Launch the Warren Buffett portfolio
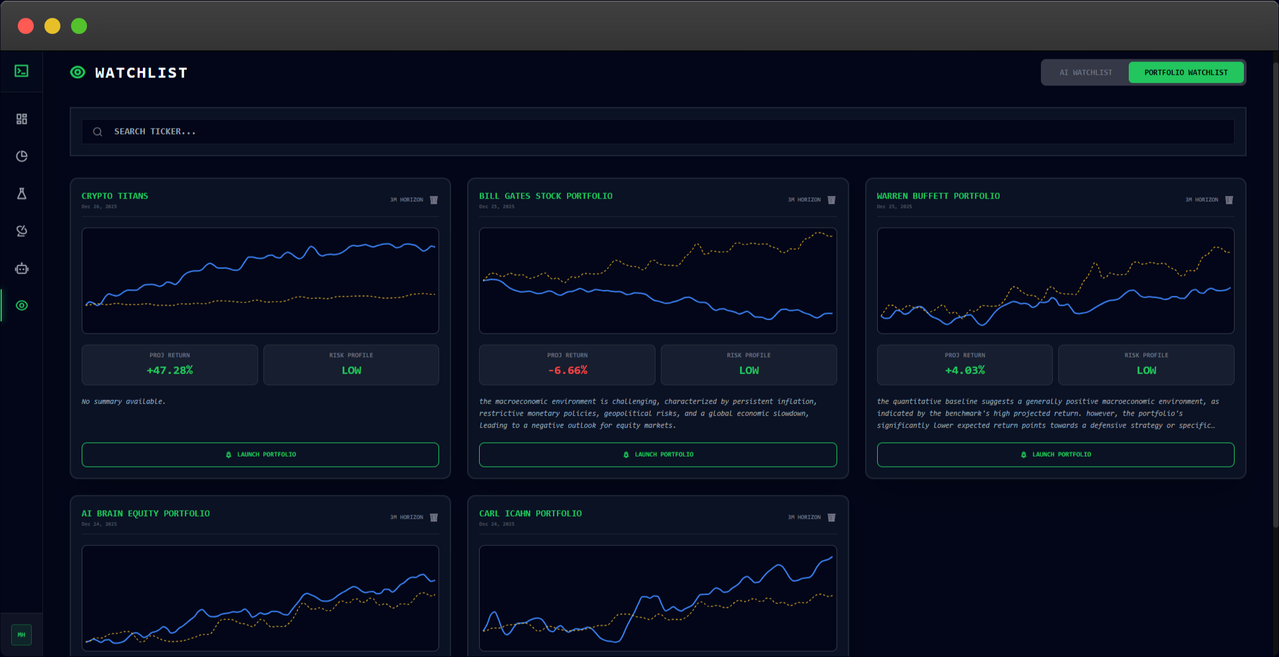 point(1055,454)
